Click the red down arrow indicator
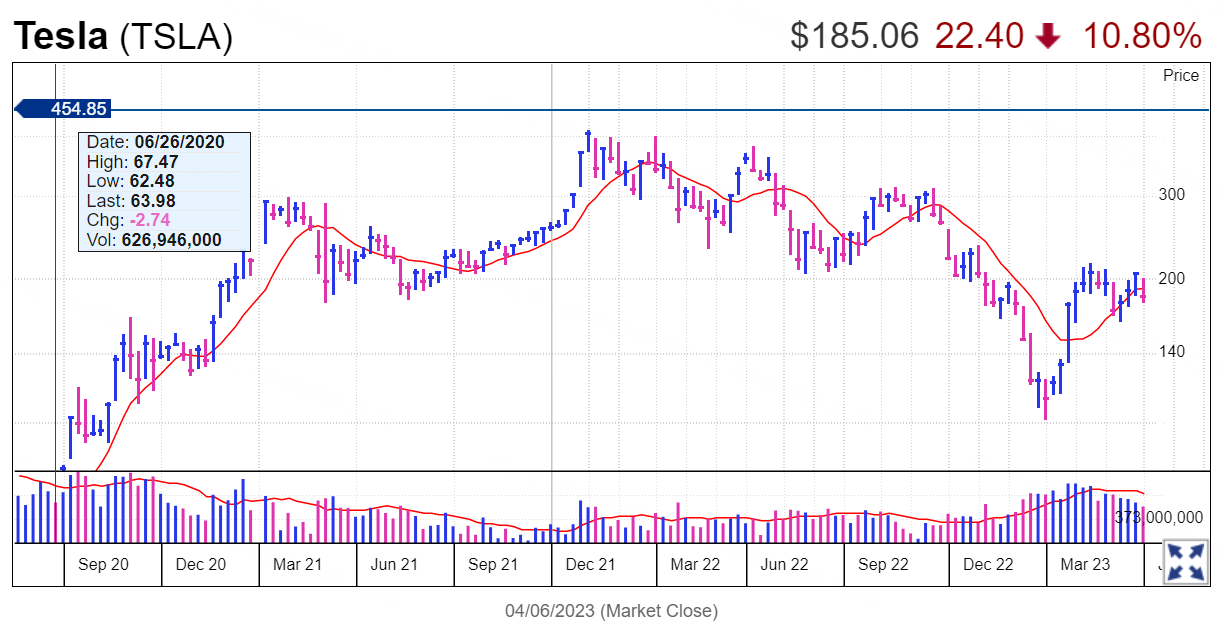The image size is (1223, 621). coord(1048,37)
